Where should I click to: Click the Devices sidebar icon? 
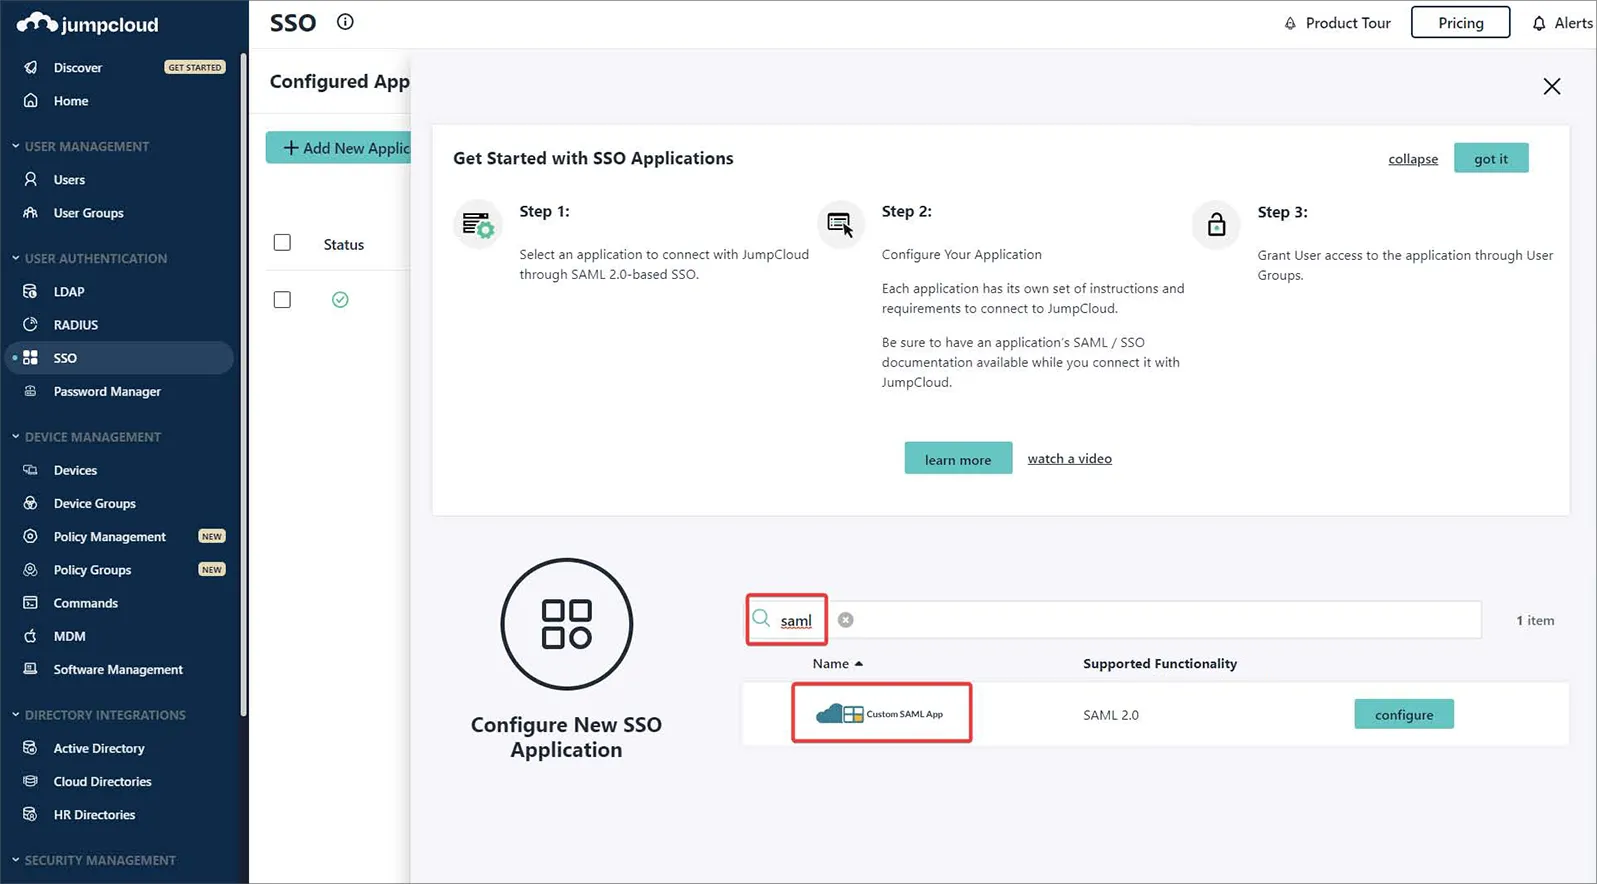pos(31,470)
